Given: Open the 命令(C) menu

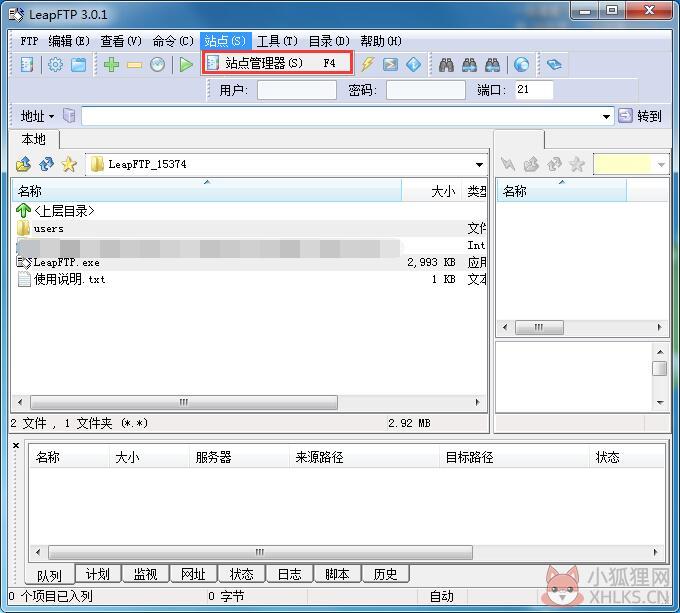Looking at the screenshot, I should coord(173,41).
